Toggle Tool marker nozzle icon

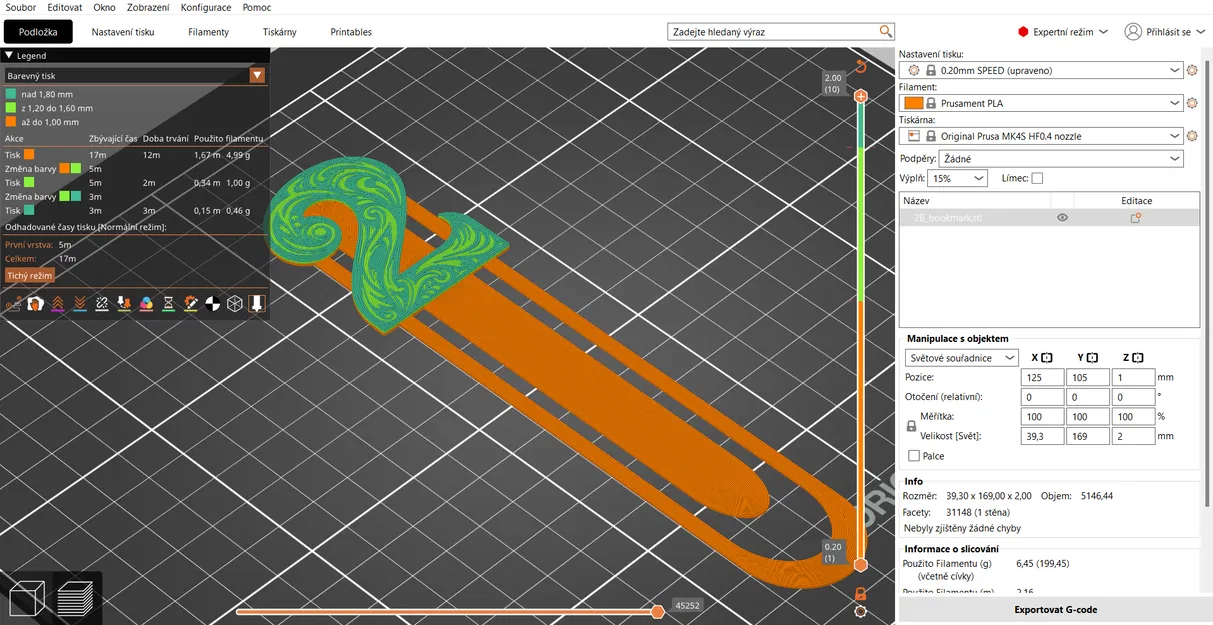[x=257, y=303]
